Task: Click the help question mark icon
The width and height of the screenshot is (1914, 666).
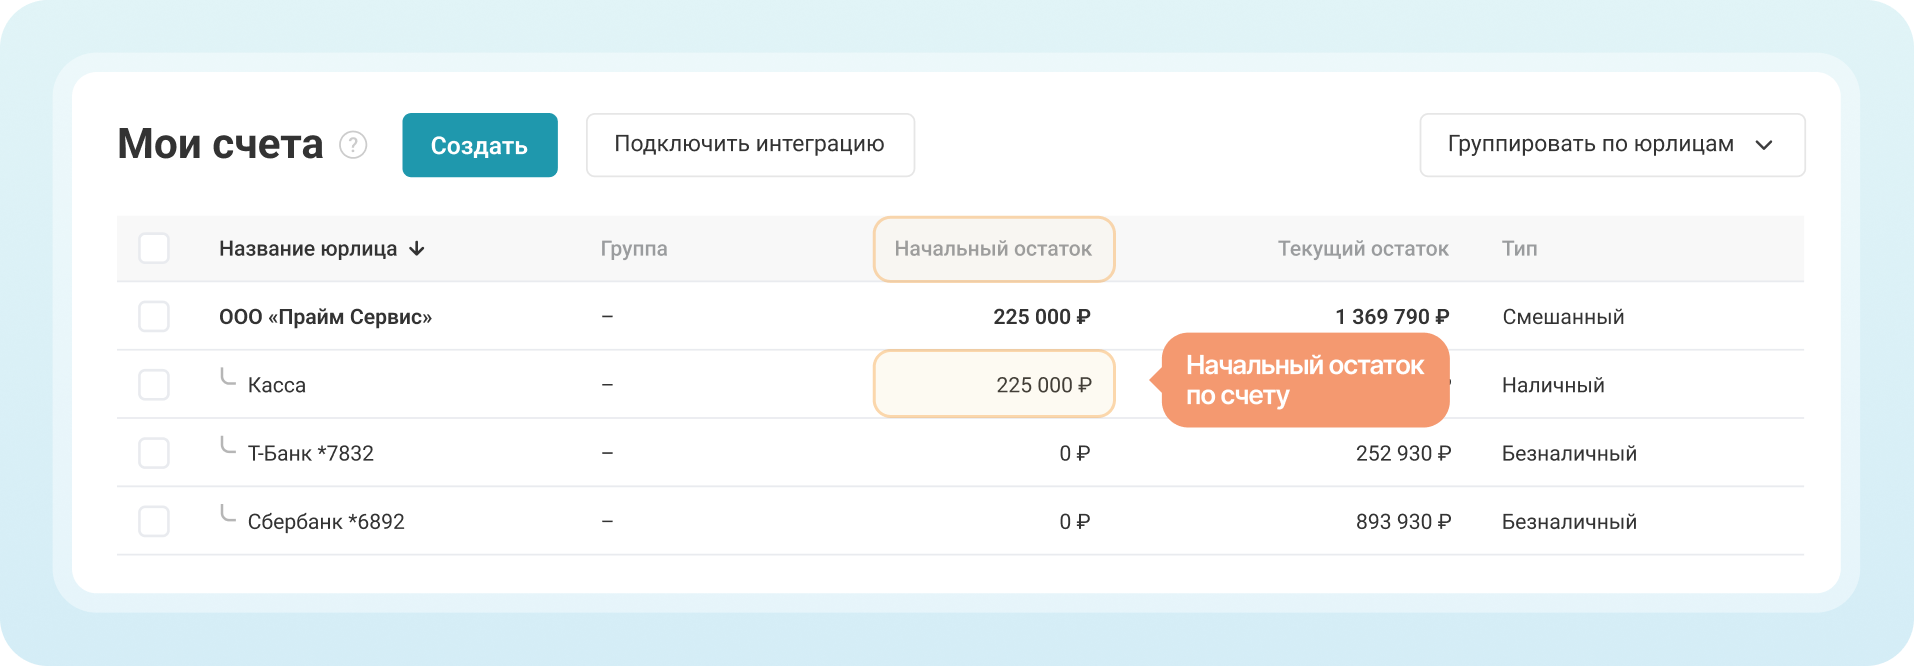Action: [353, 145]
